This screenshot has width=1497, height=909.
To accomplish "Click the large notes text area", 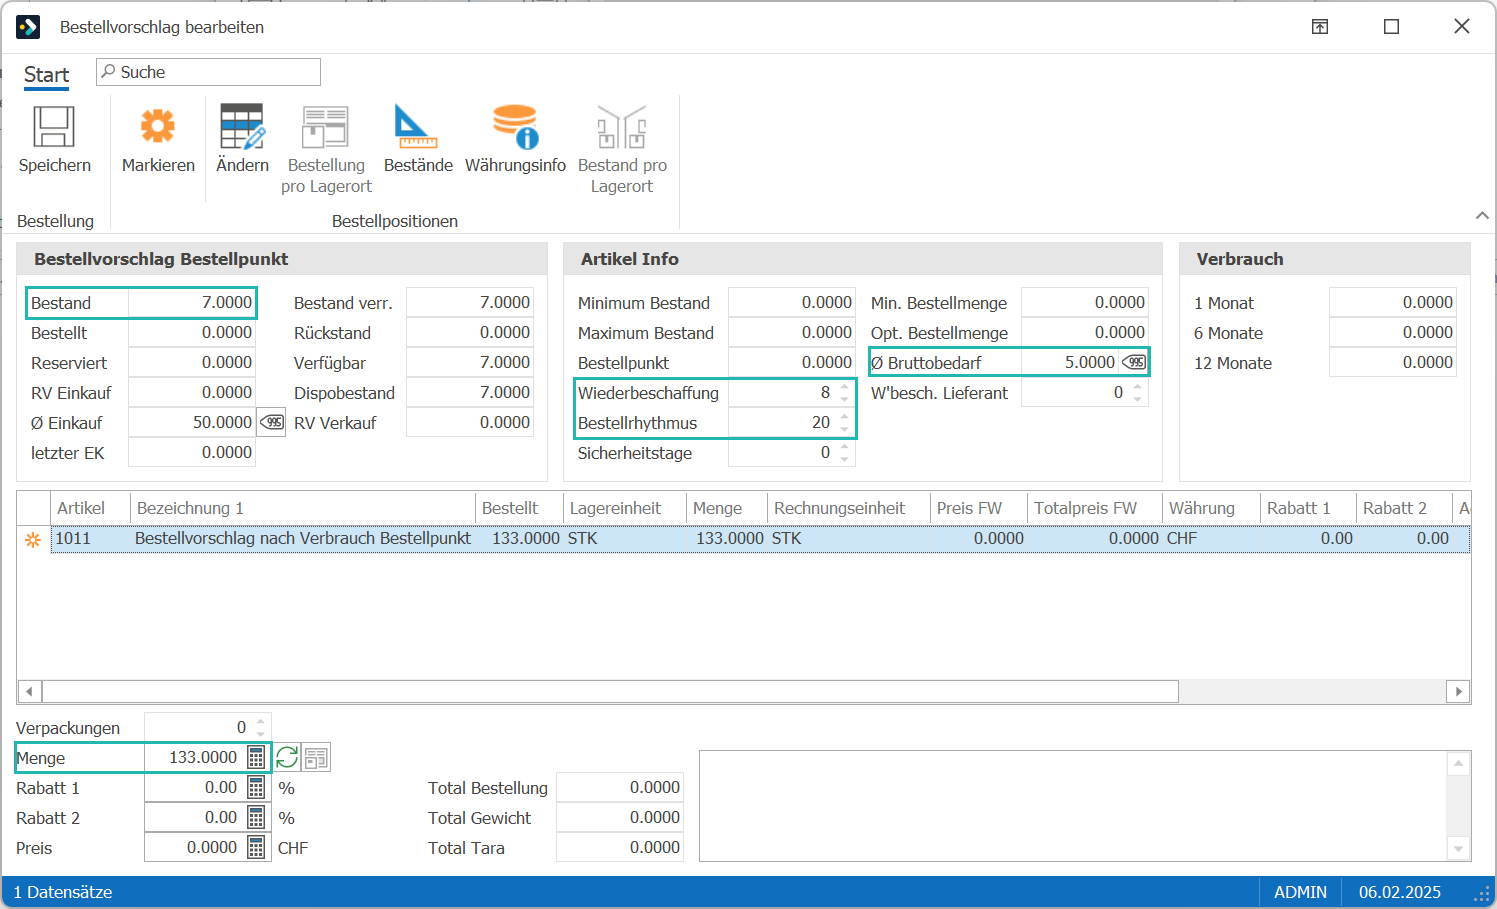I will pos(1073,806).
